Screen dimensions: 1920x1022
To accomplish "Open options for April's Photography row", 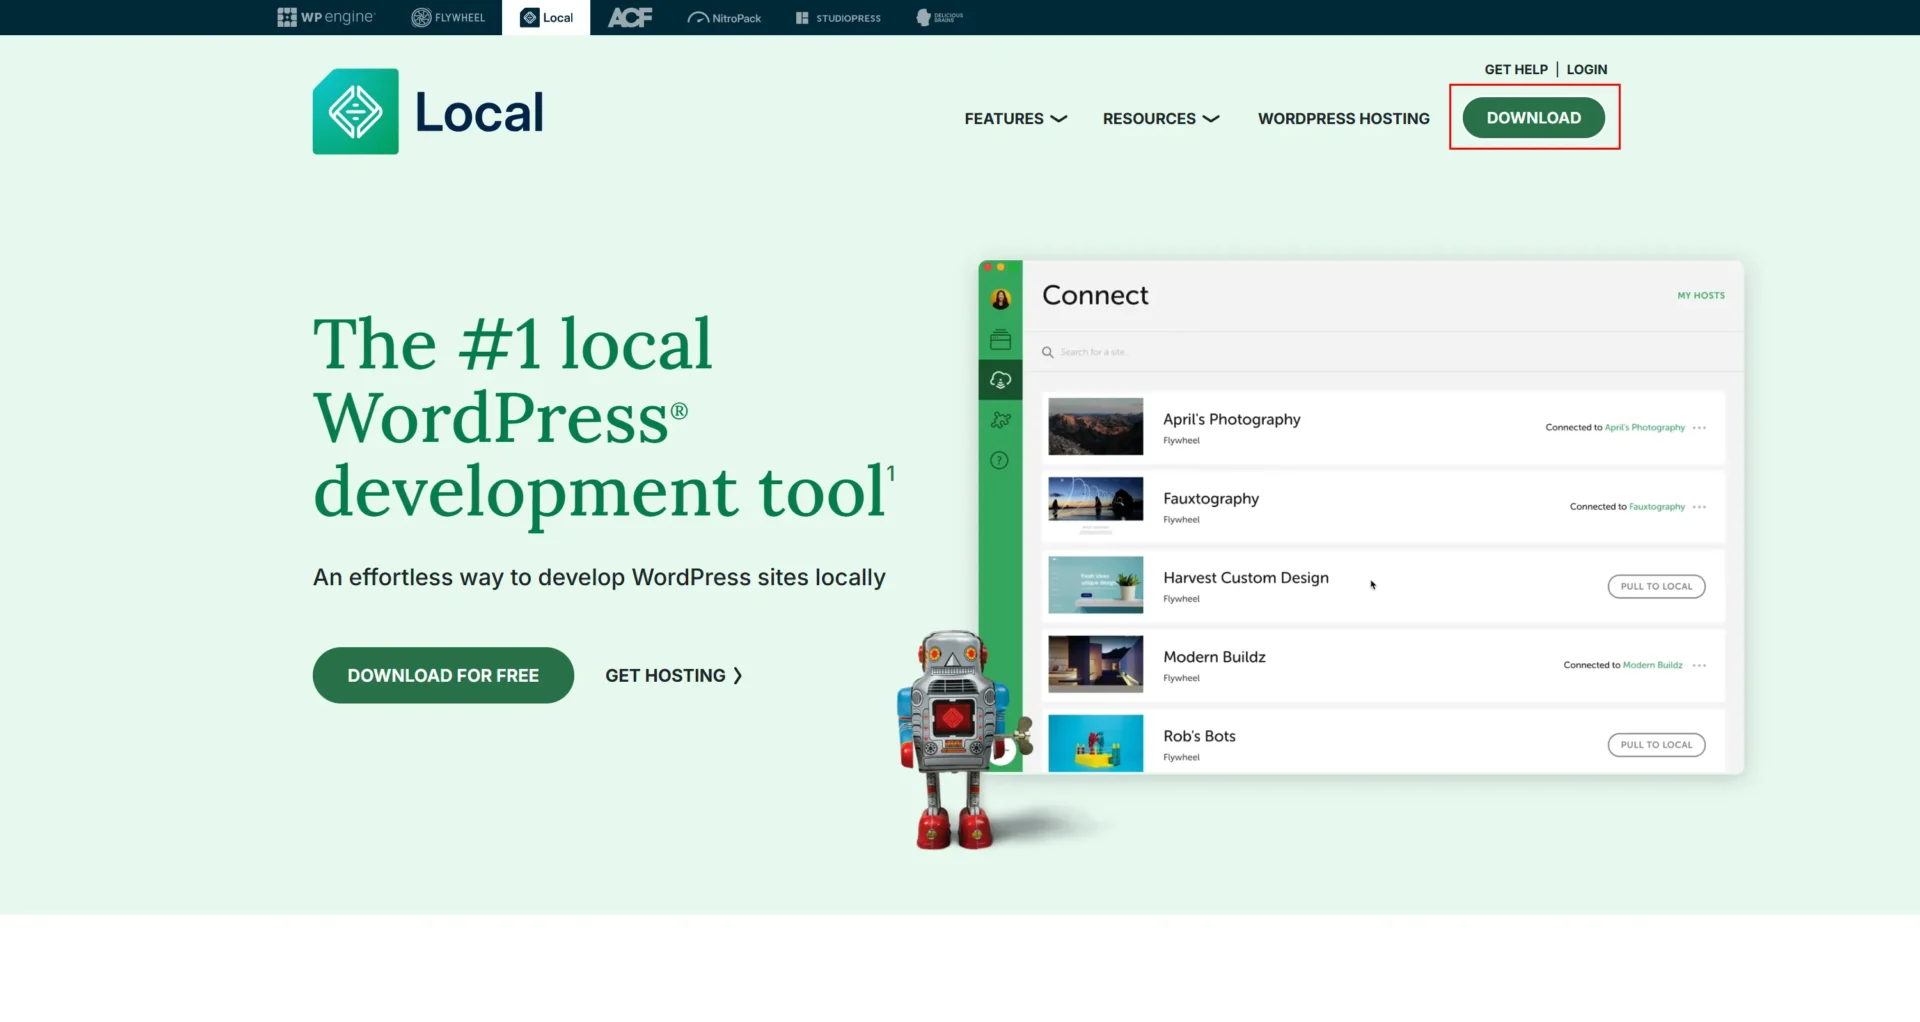I will 1699,428.
